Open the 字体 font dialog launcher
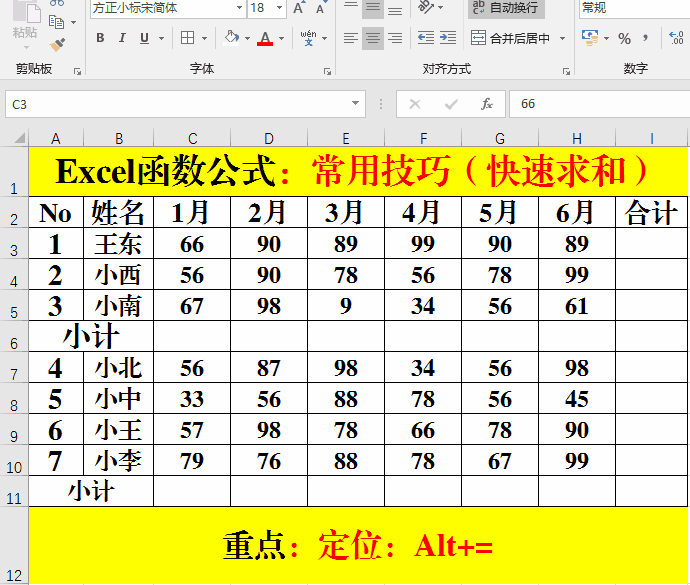 tap(327, 71)
